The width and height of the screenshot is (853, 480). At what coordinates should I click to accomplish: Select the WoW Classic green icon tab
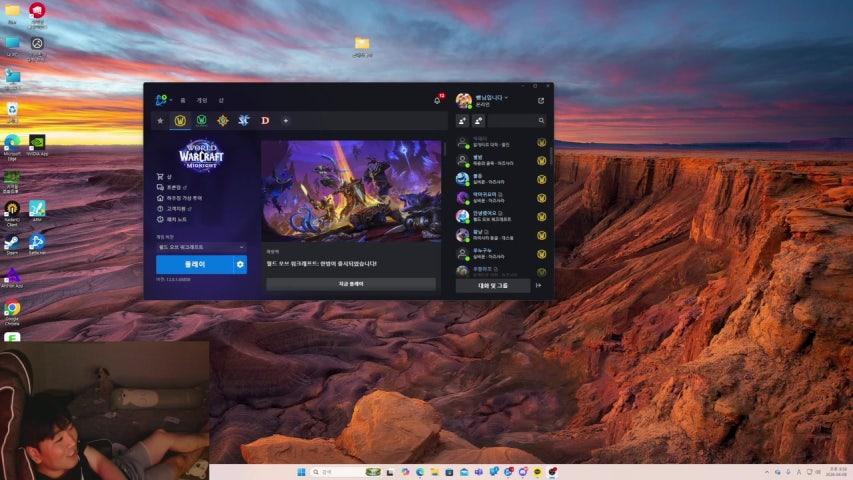(x=201, y=120)
